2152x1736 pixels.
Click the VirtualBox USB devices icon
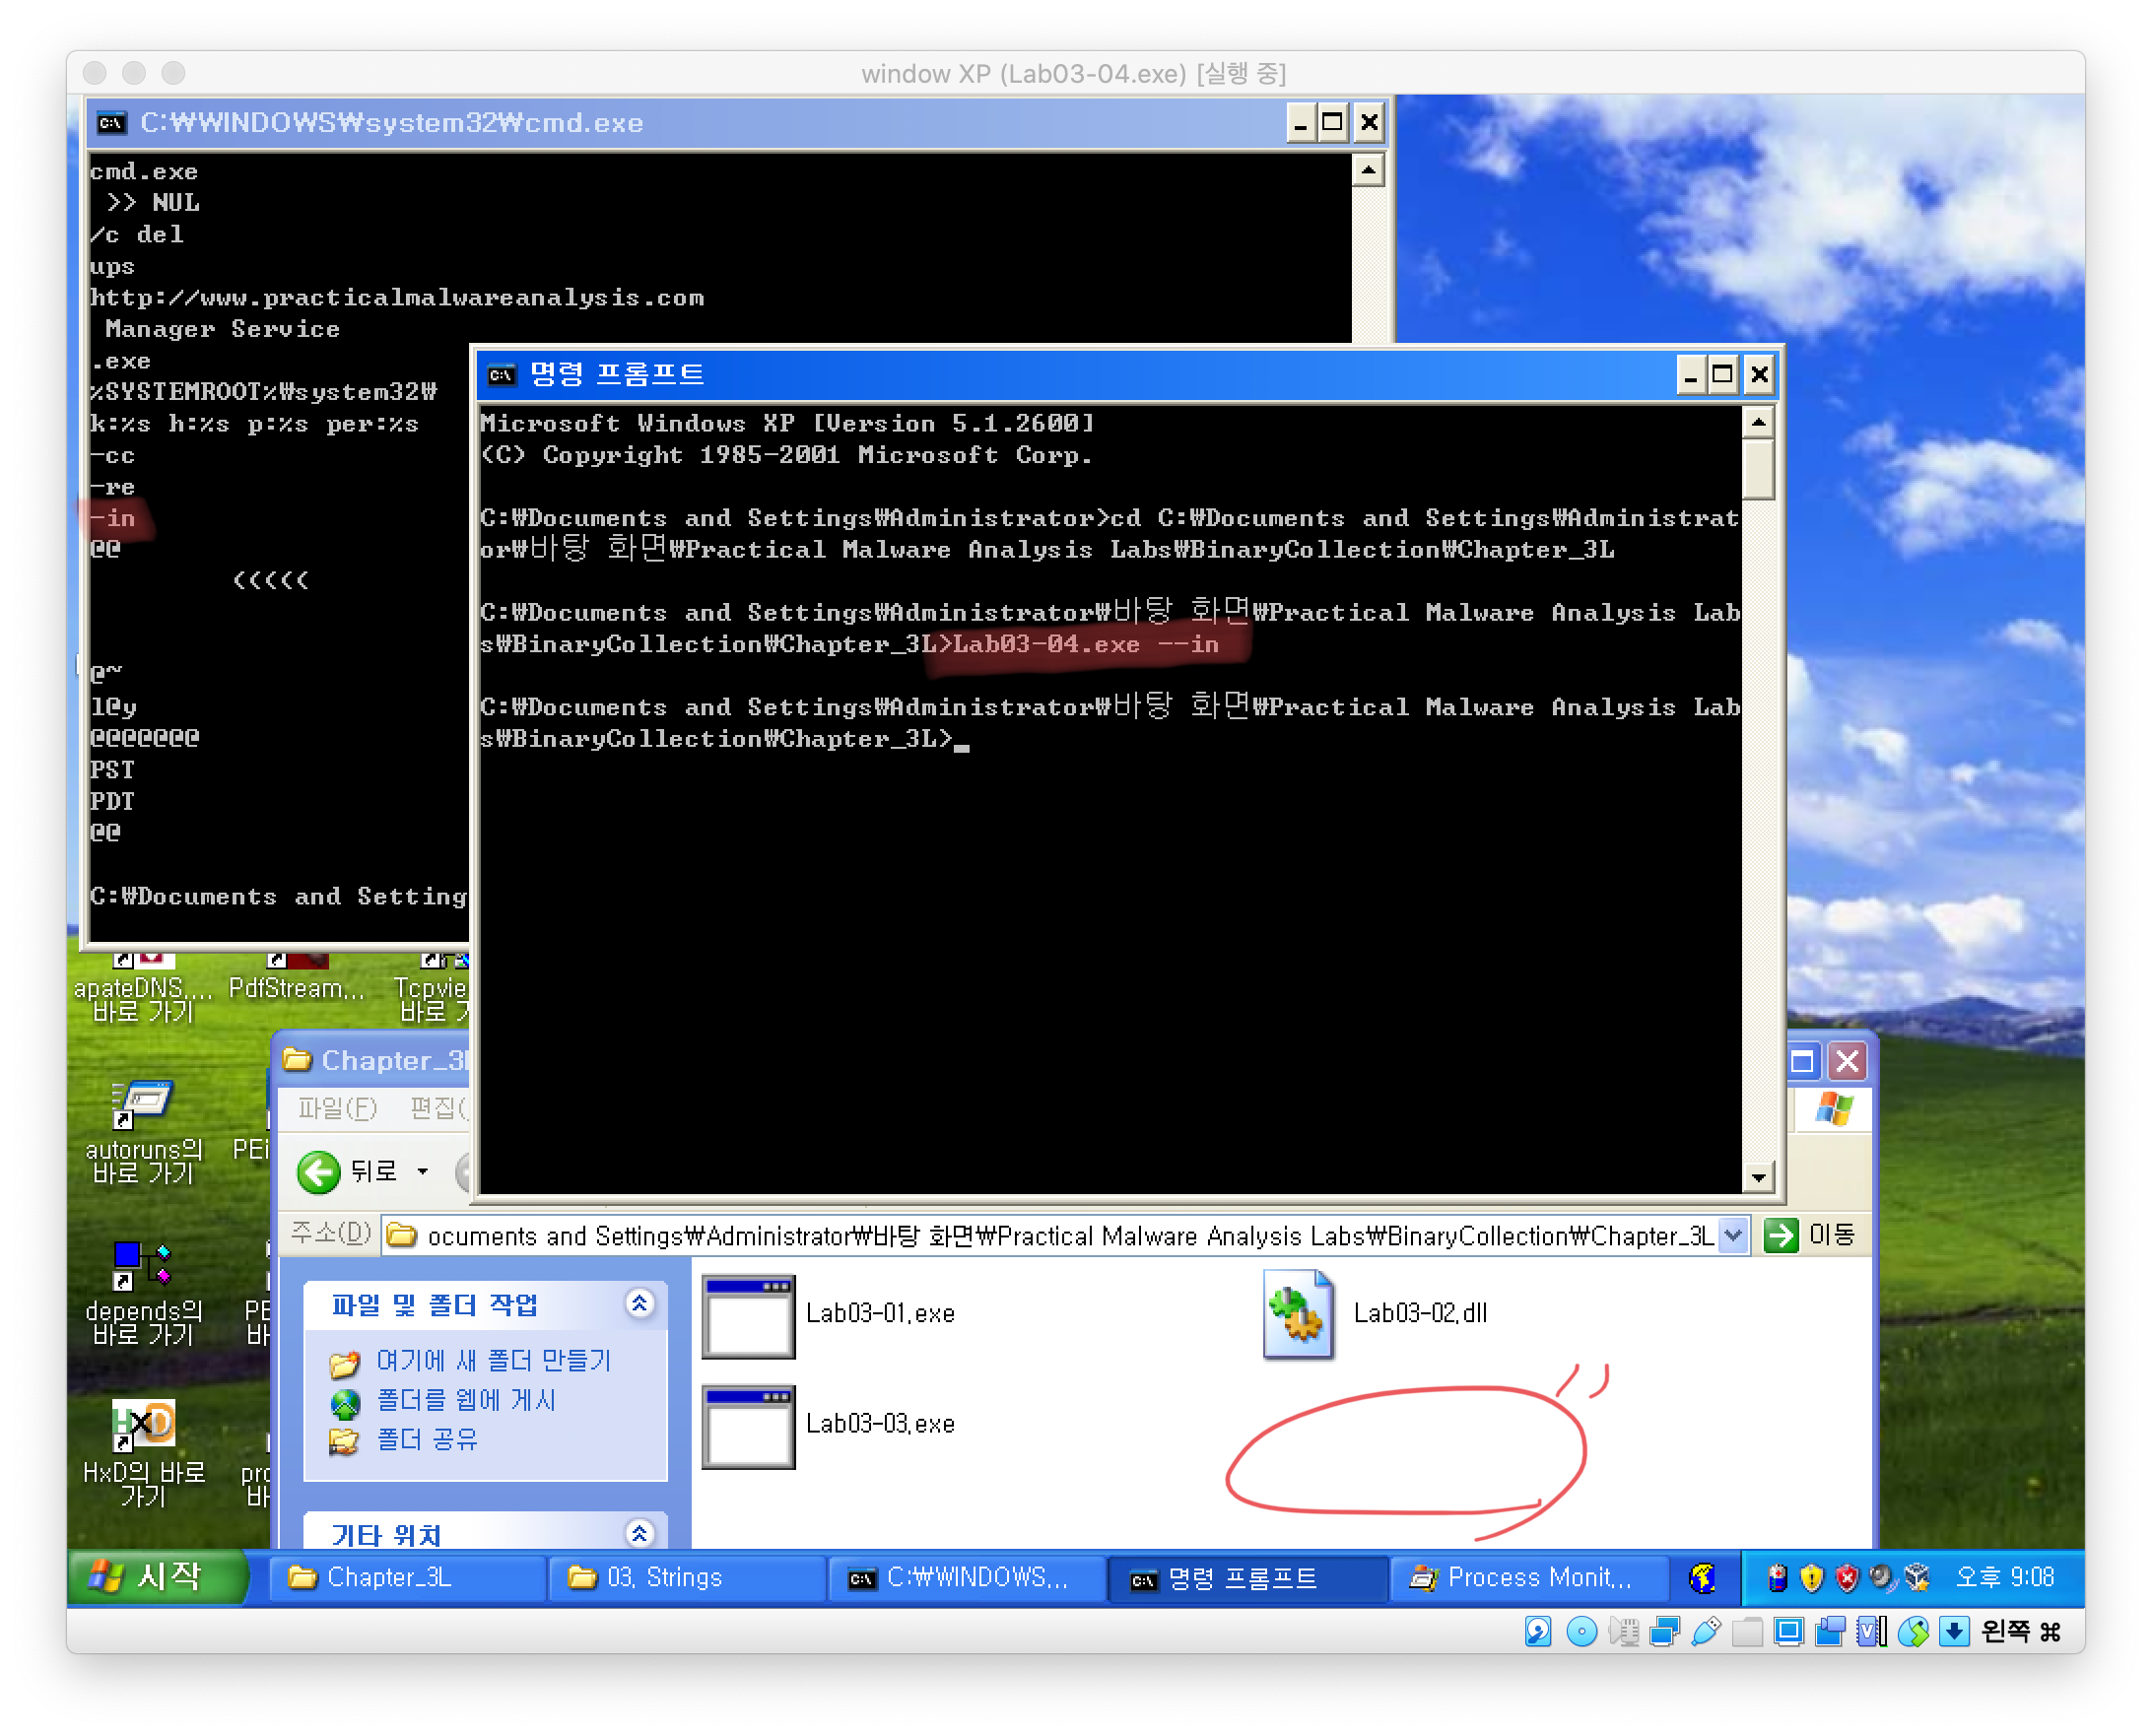click(x=1707, y=1632)
